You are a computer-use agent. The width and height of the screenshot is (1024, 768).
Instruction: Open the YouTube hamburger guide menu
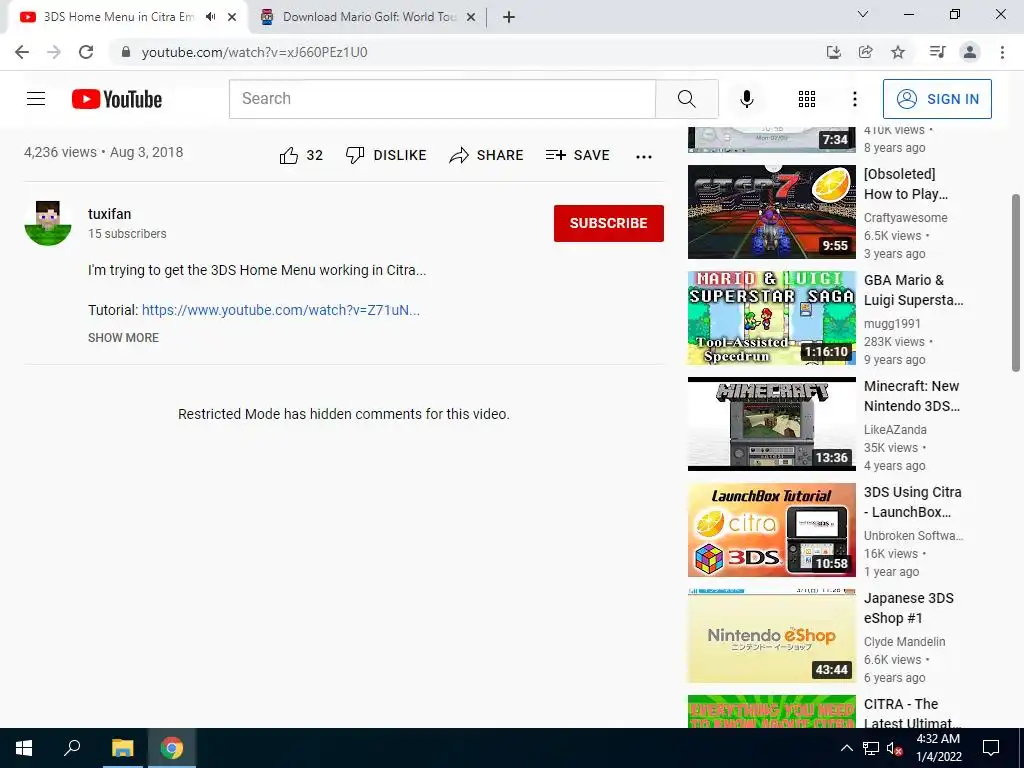36,99
